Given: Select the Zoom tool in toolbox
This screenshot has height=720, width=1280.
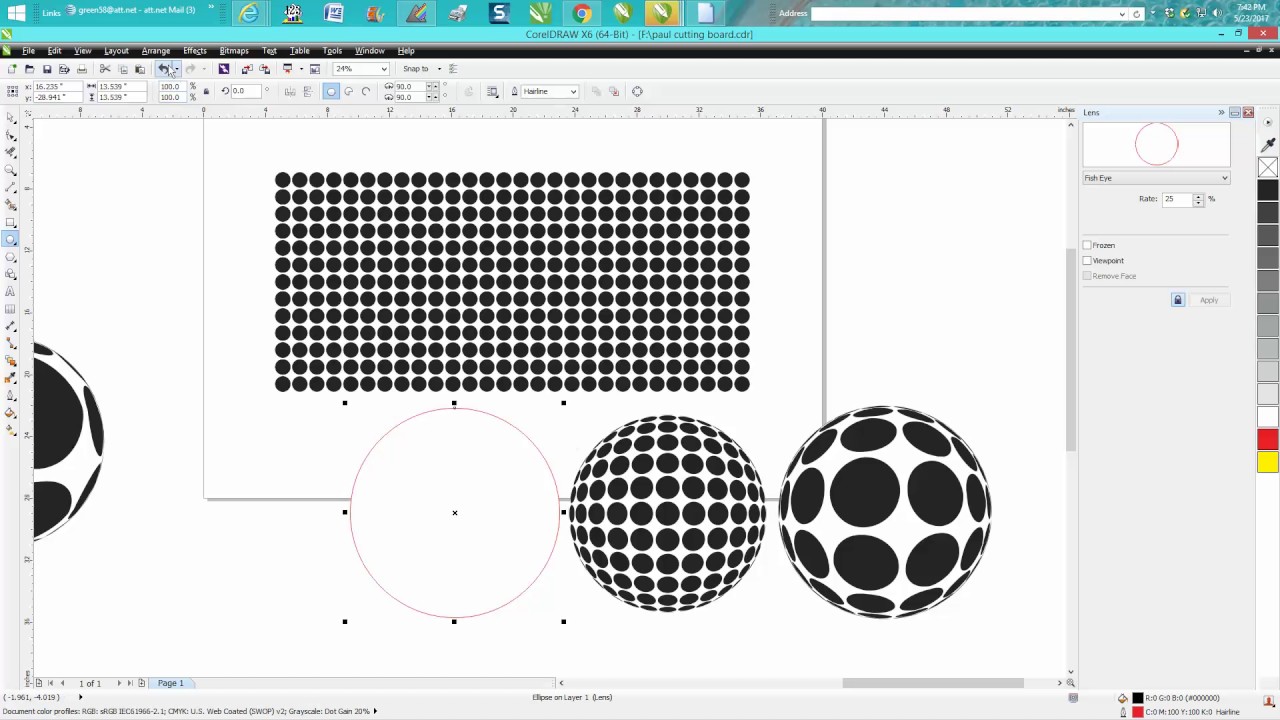Looking at the screenshot, I should [x=10, y=170].
